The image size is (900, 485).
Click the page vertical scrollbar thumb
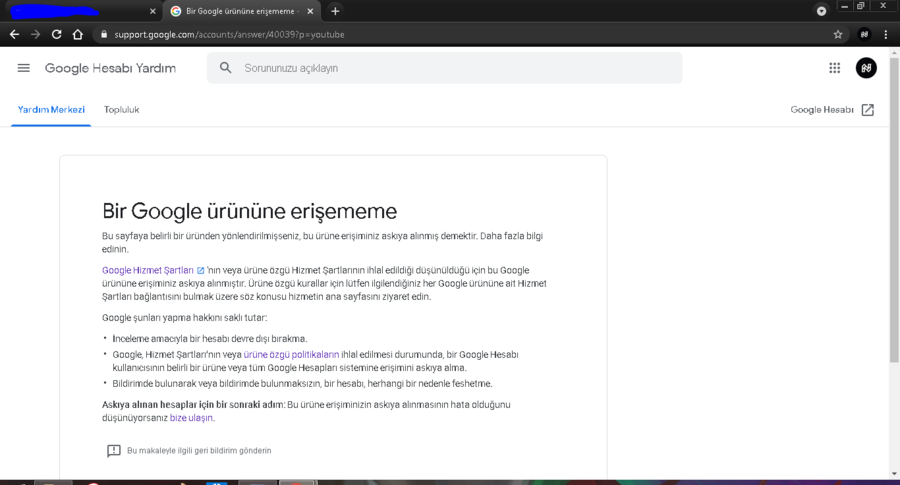click(894, 209)
